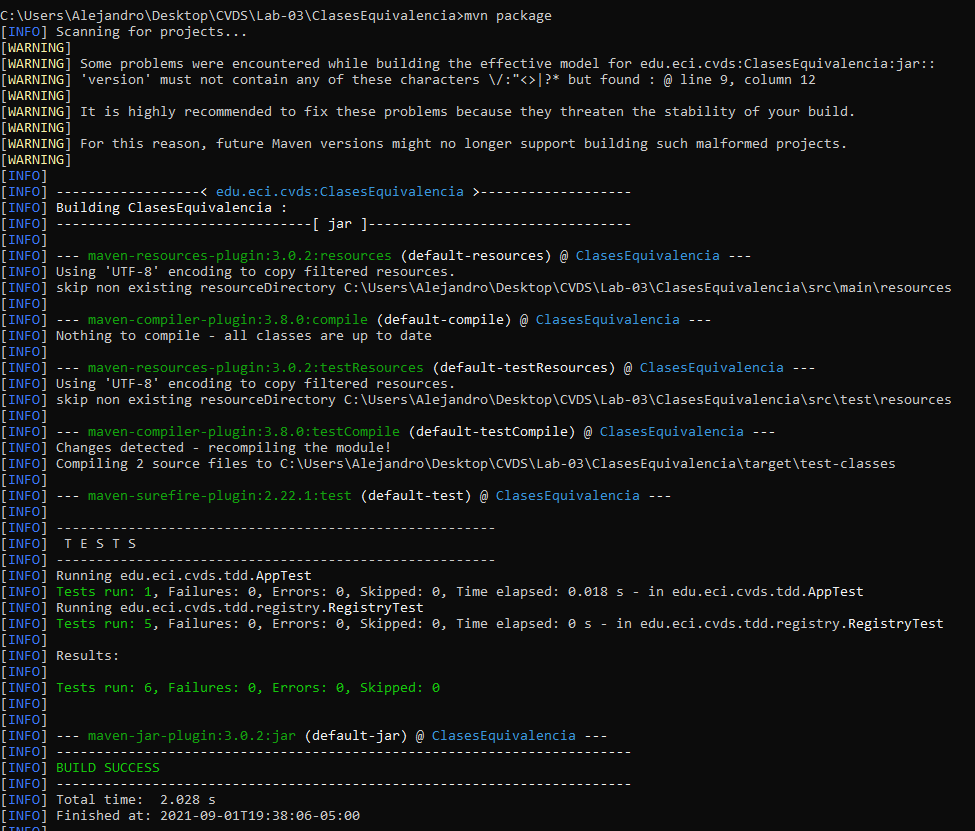Screen dimensions: 975x831
Task: Click the '(default-testCompile)' text
Action: tap(492, 432)
